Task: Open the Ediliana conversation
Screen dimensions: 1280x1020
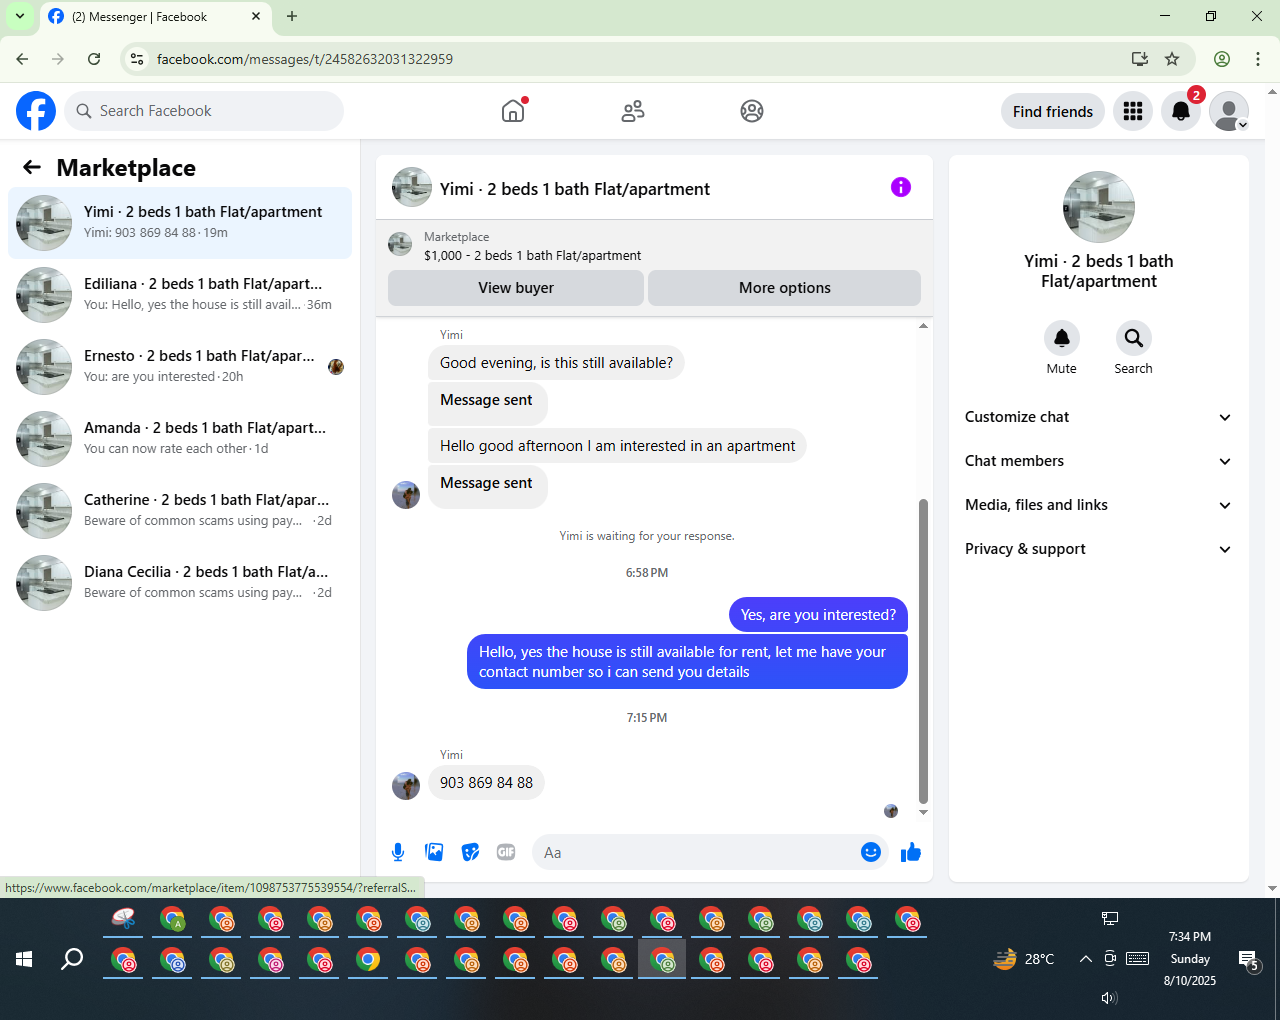Action: pos(180,295)
